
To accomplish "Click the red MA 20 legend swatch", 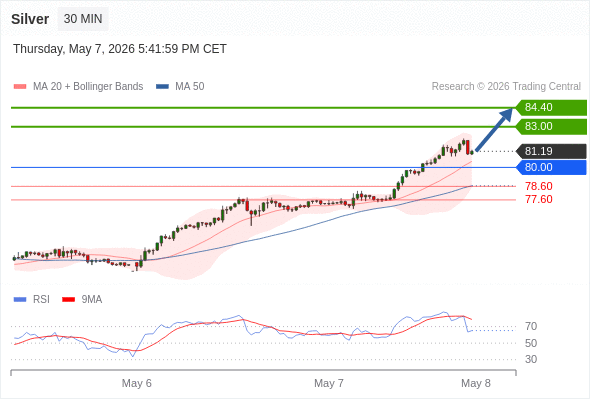I will pos(20,87).
